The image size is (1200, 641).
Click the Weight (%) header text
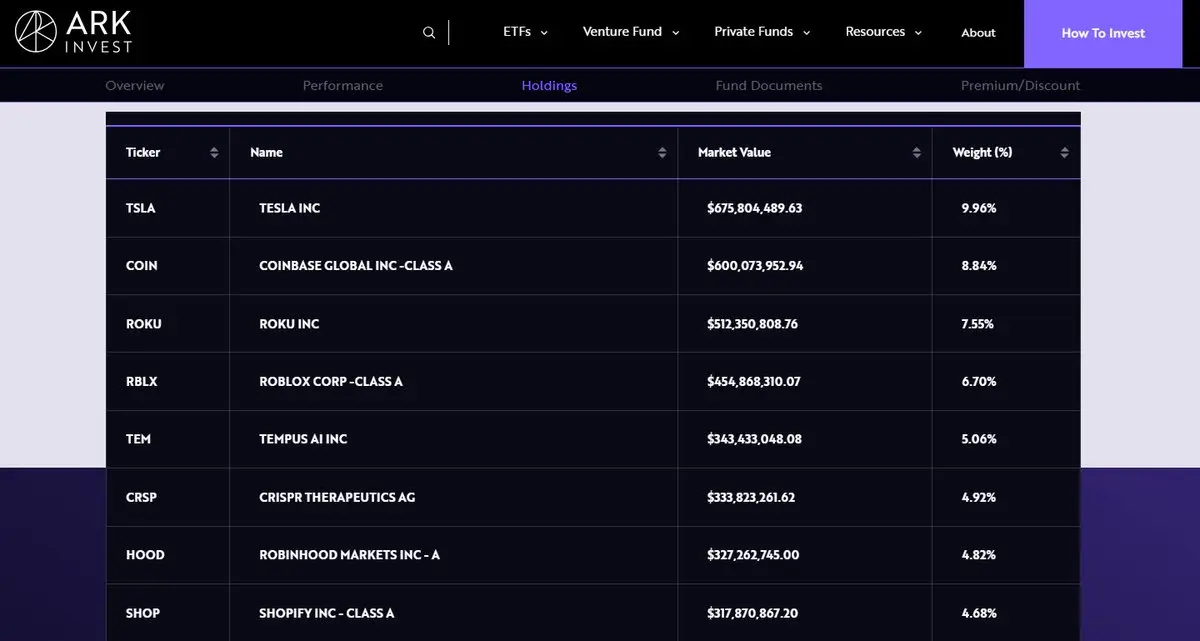click(x=982, y=153)
